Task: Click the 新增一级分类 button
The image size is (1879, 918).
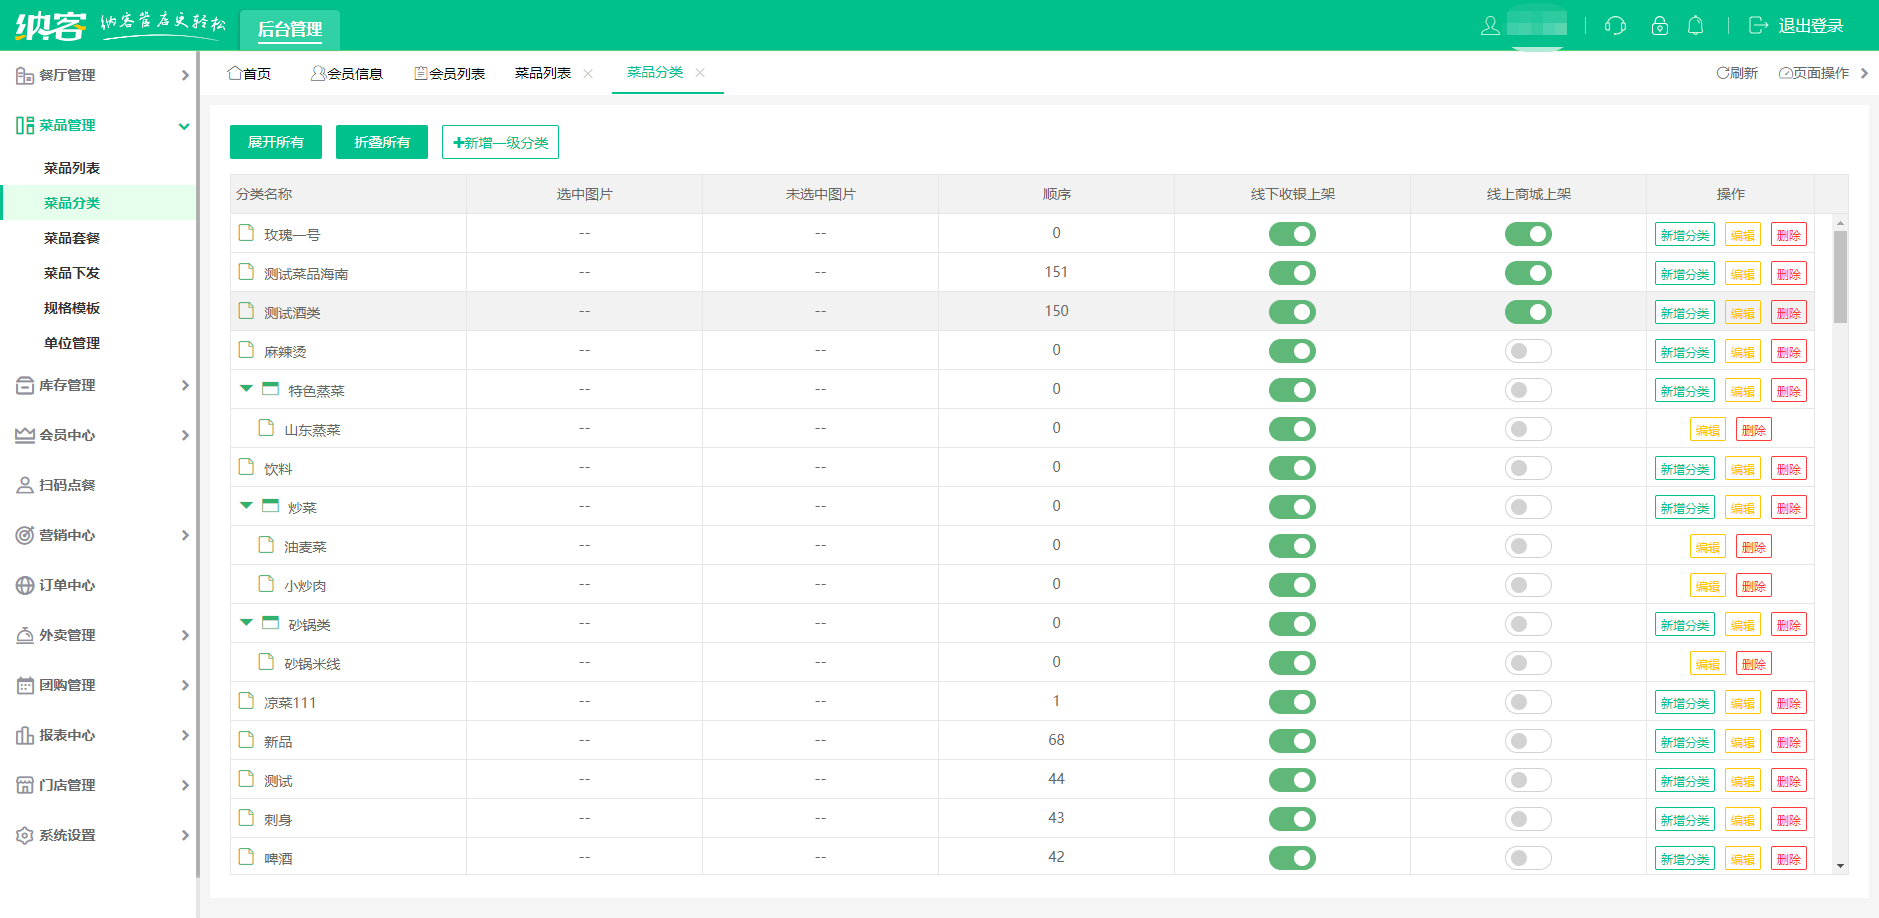Action: (500, 142)
